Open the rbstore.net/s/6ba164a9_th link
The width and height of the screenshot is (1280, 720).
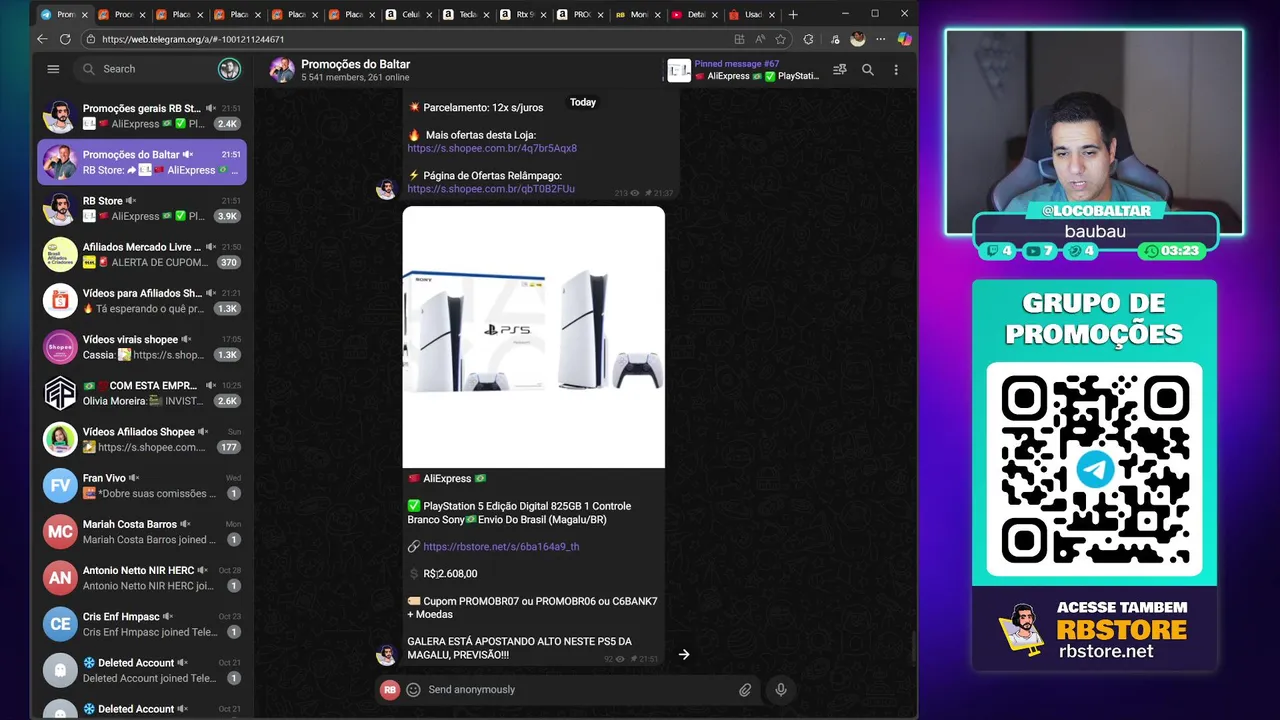[501, 547]
